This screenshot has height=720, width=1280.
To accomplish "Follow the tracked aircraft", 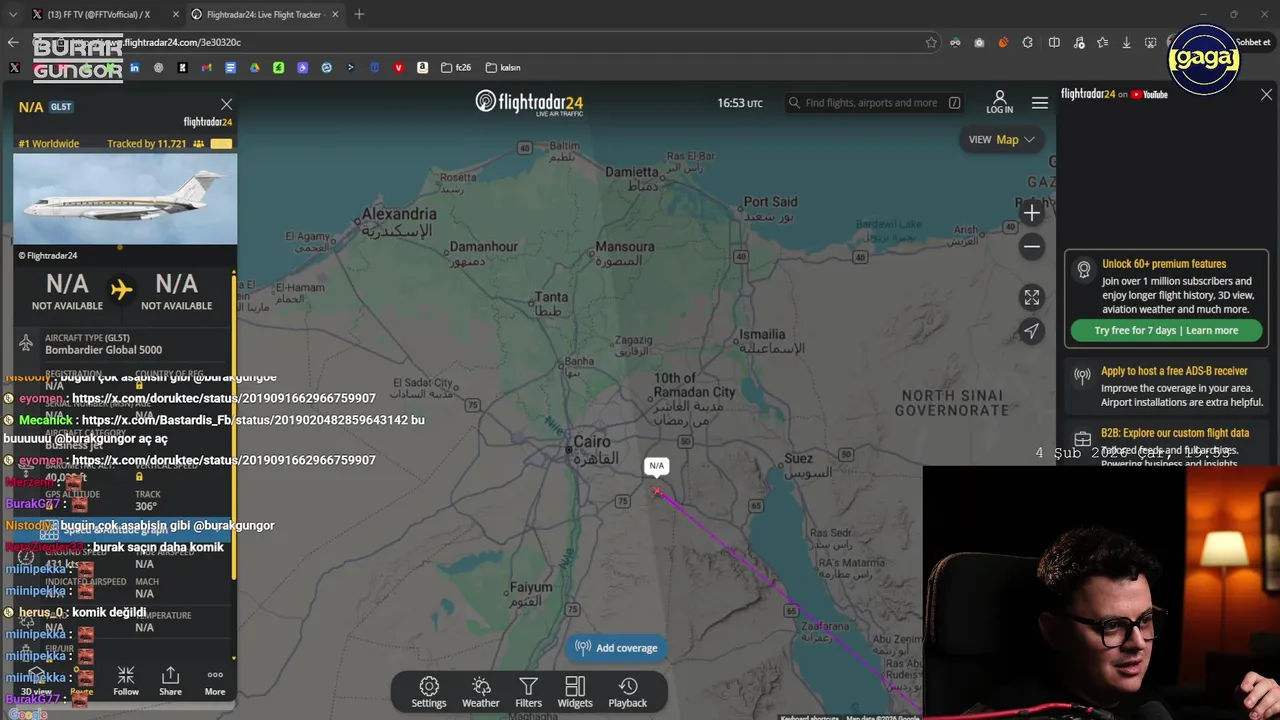I will pyautogui.click(x=126, y=682).
